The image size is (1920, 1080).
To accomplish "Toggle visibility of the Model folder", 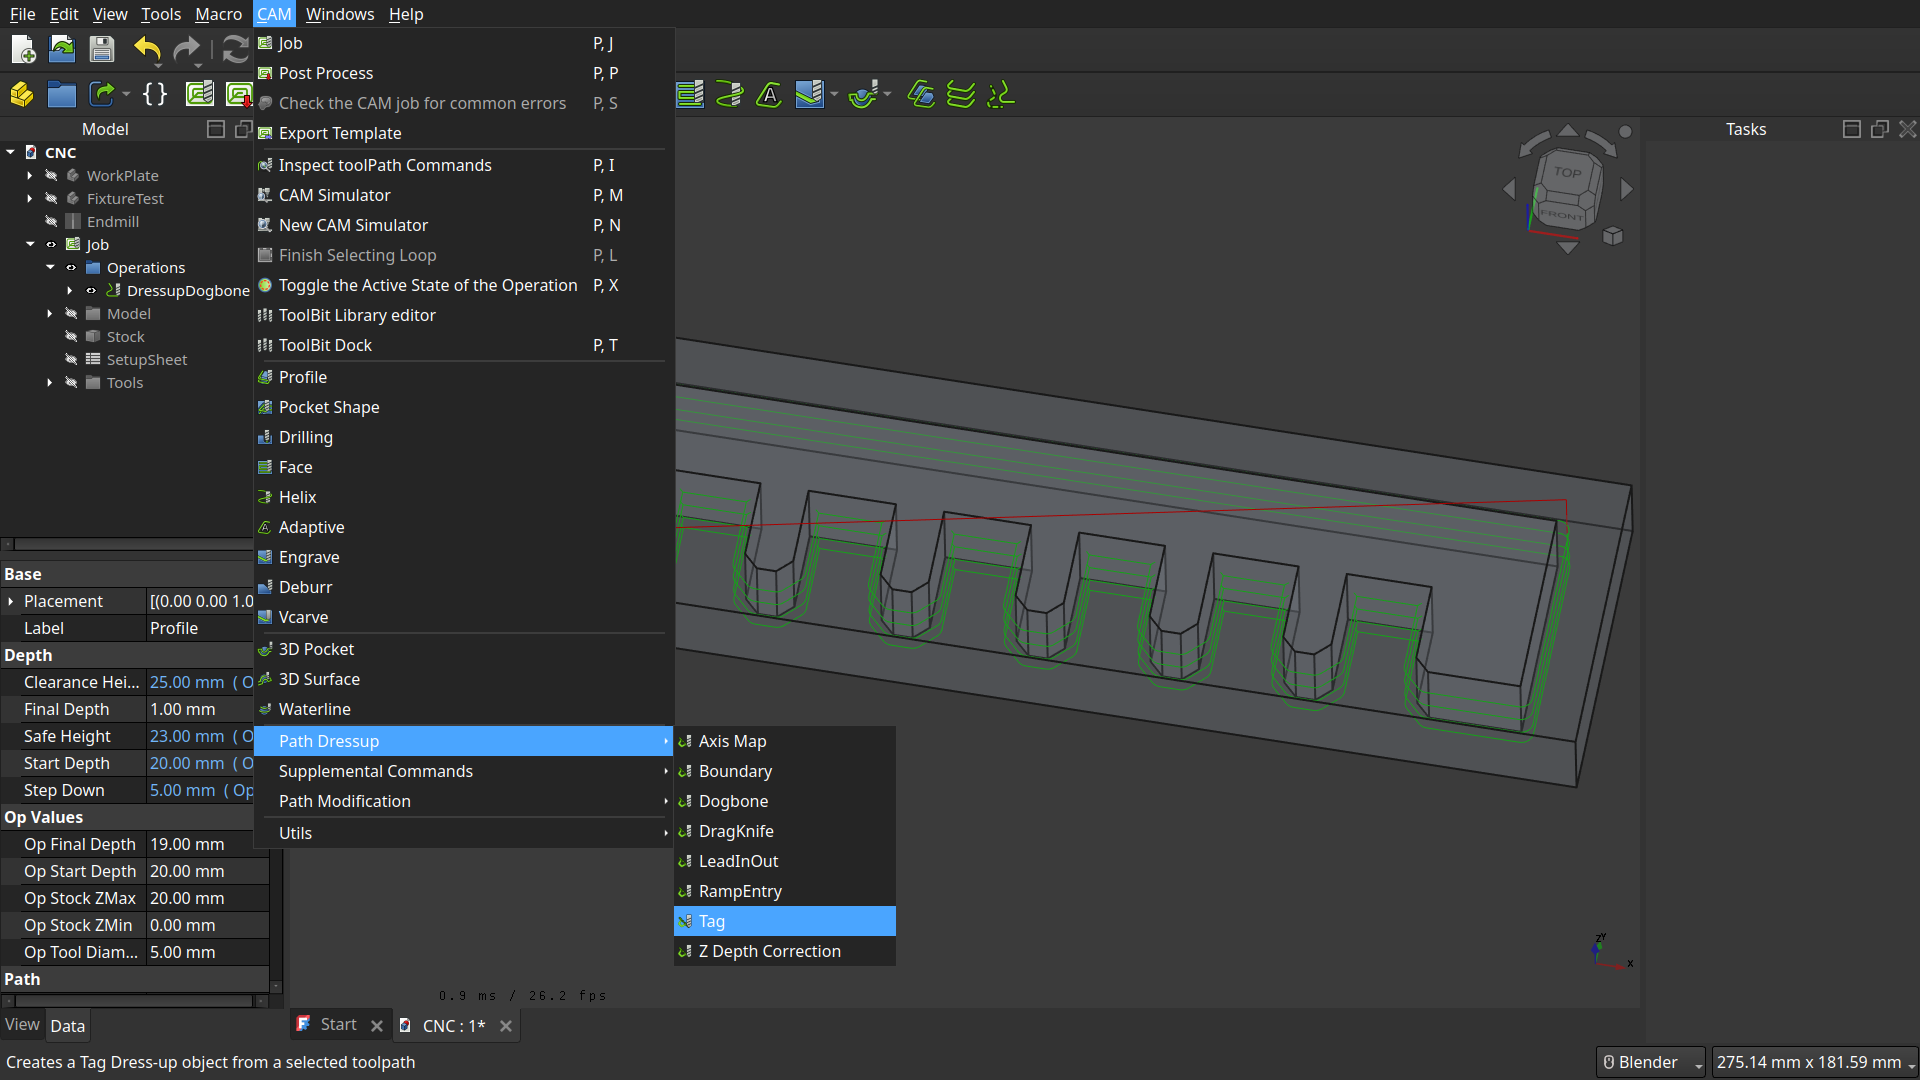I will (x=71, y=313).
